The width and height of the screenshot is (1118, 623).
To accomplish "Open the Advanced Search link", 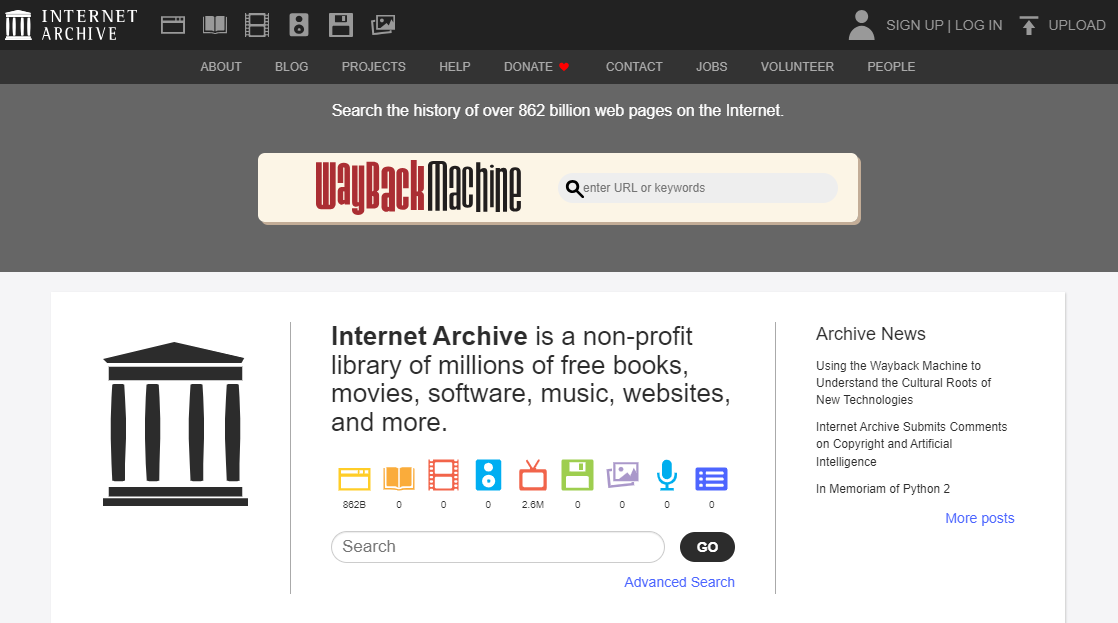I will (679, 581).
